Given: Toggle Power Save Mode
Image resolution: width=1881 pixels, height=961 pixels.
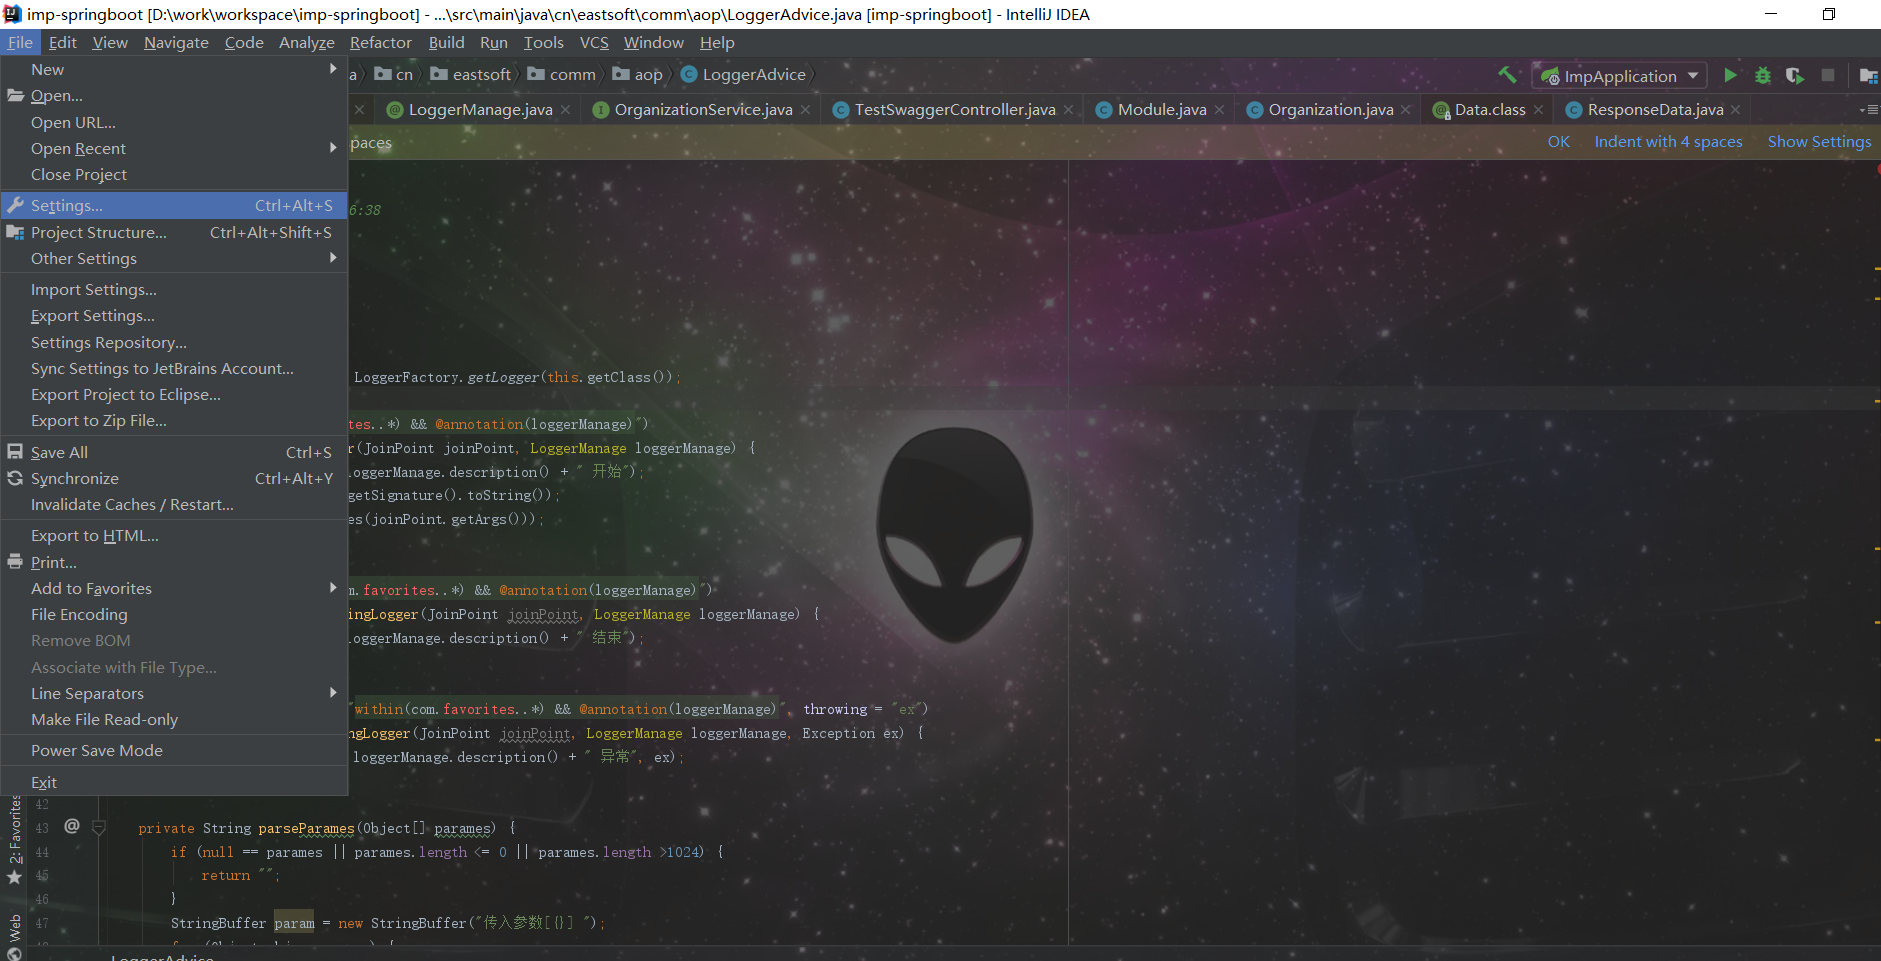Looking at the screenshot, I should pyautogui.click(x=174, y=751).
